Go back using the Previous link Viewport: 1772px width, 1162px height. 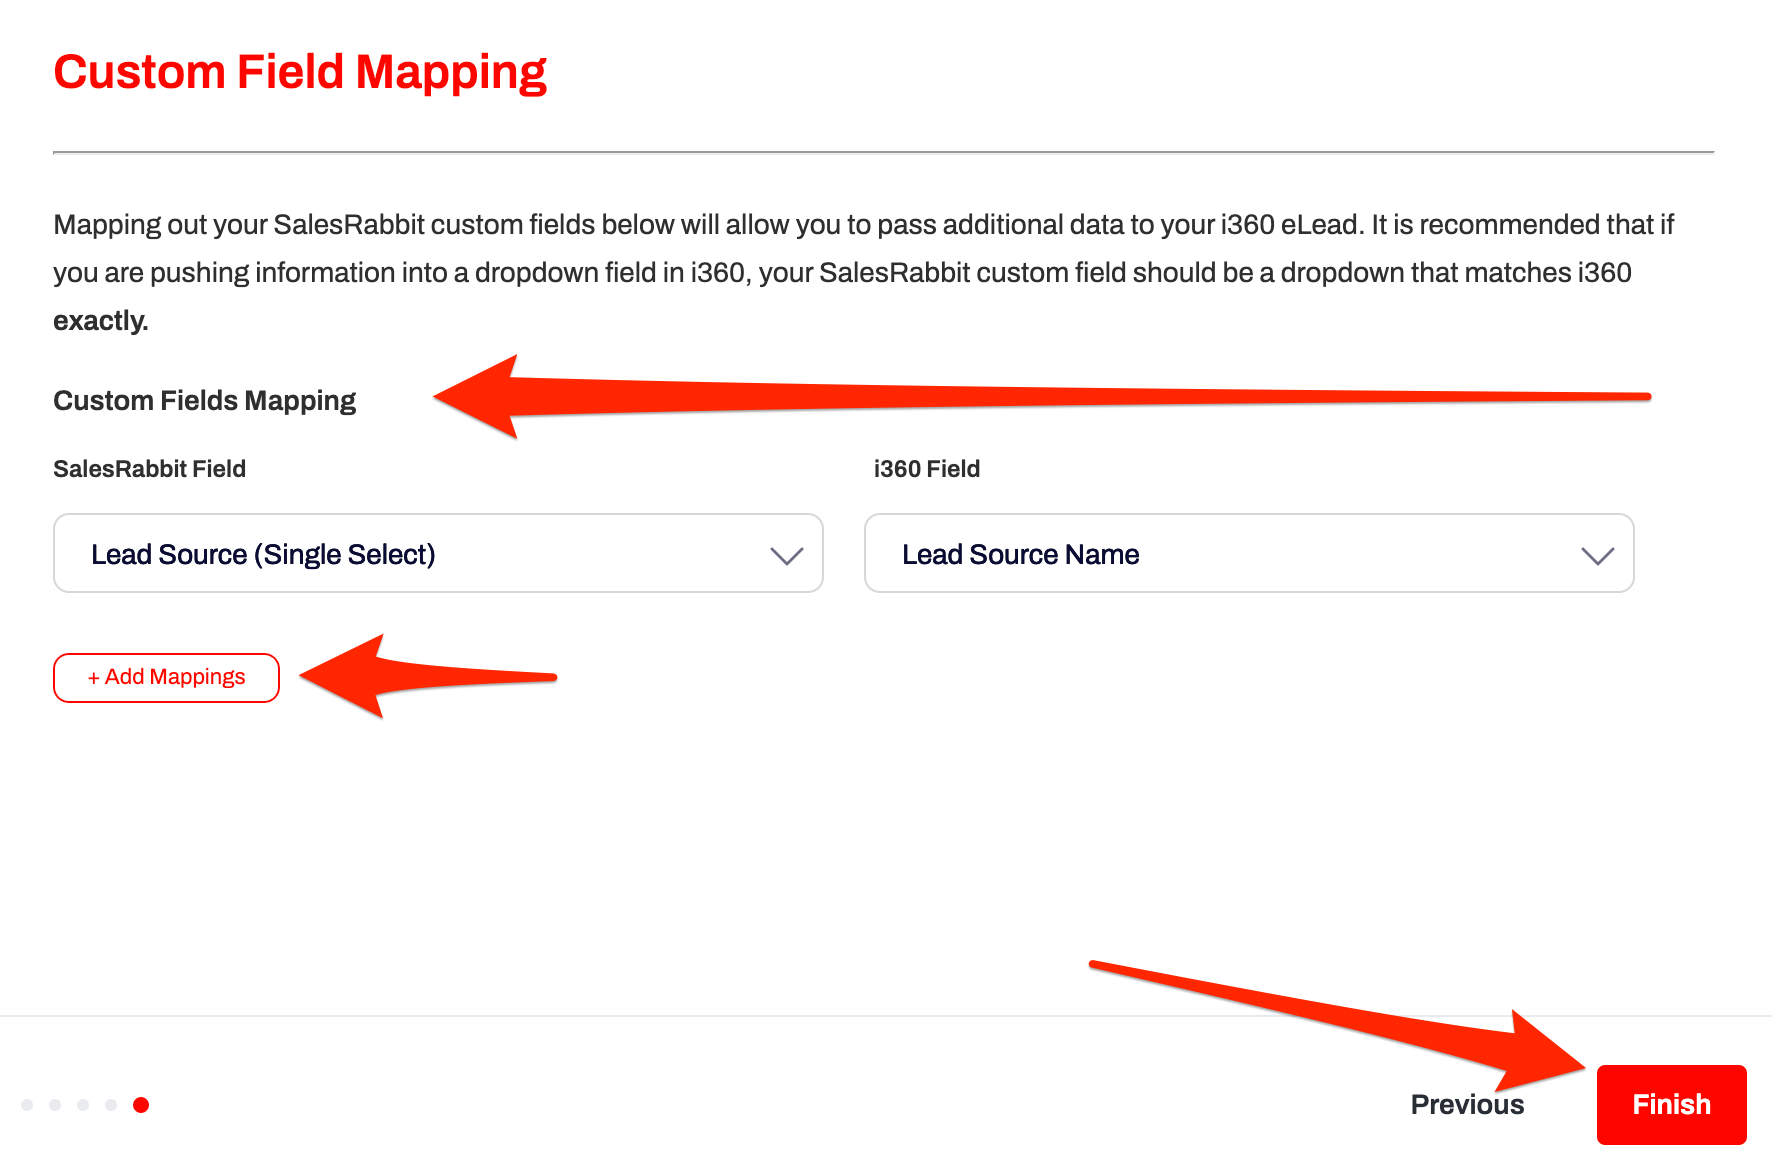(1467, 1104)
